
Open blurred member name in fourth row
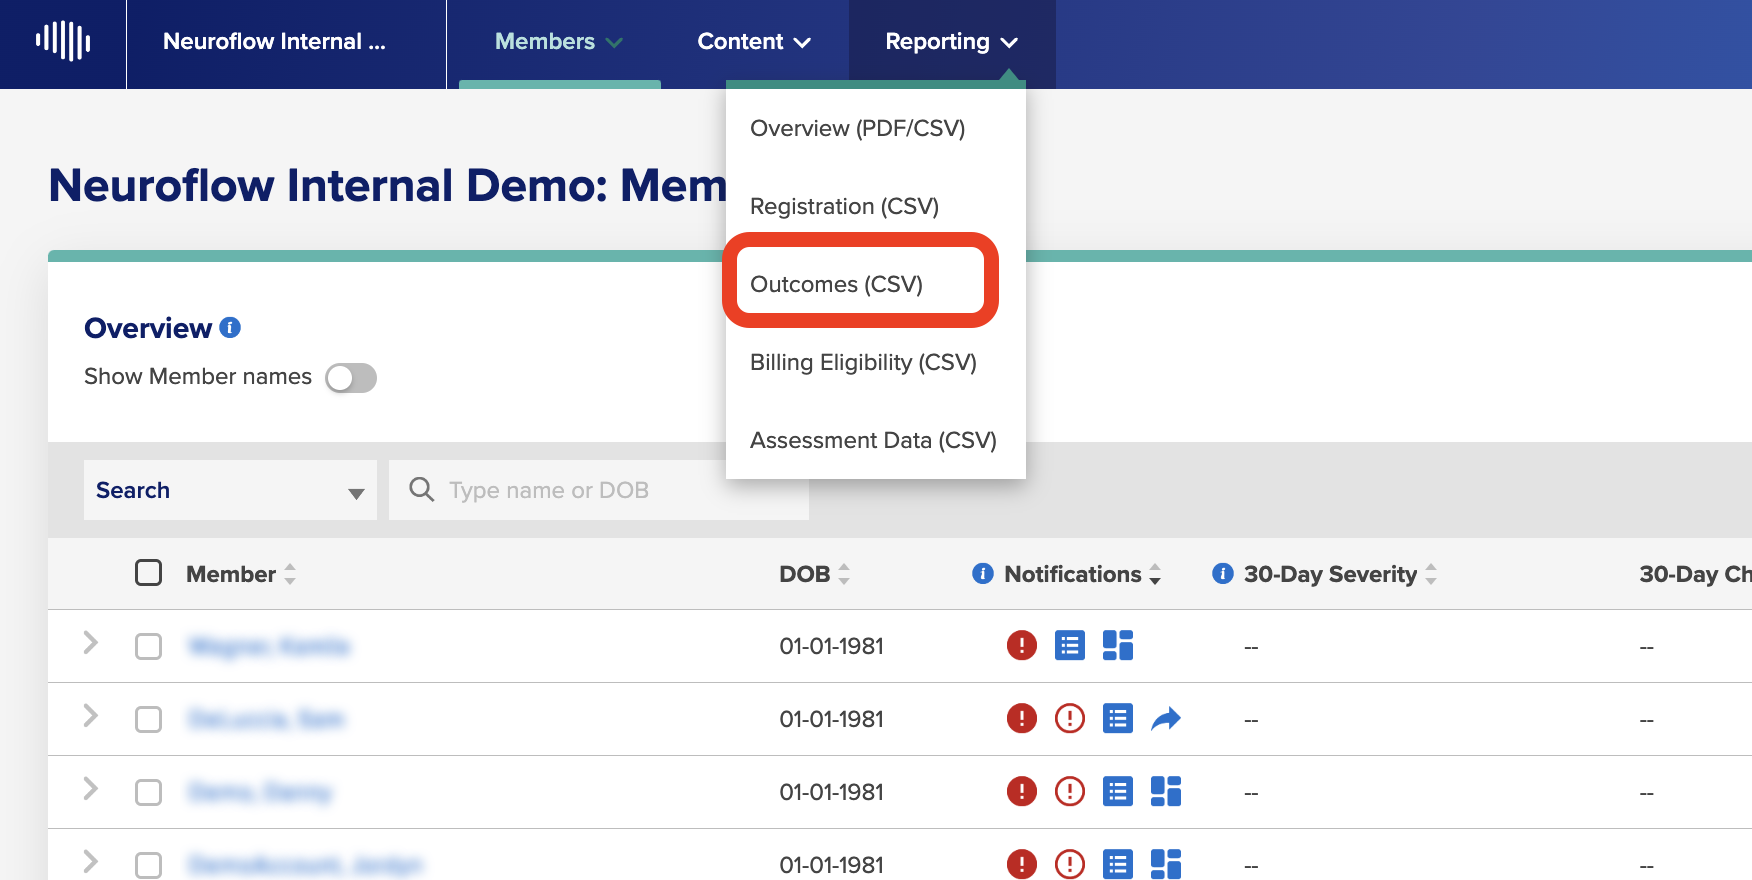pyautogui.click(x=305, y=865)
